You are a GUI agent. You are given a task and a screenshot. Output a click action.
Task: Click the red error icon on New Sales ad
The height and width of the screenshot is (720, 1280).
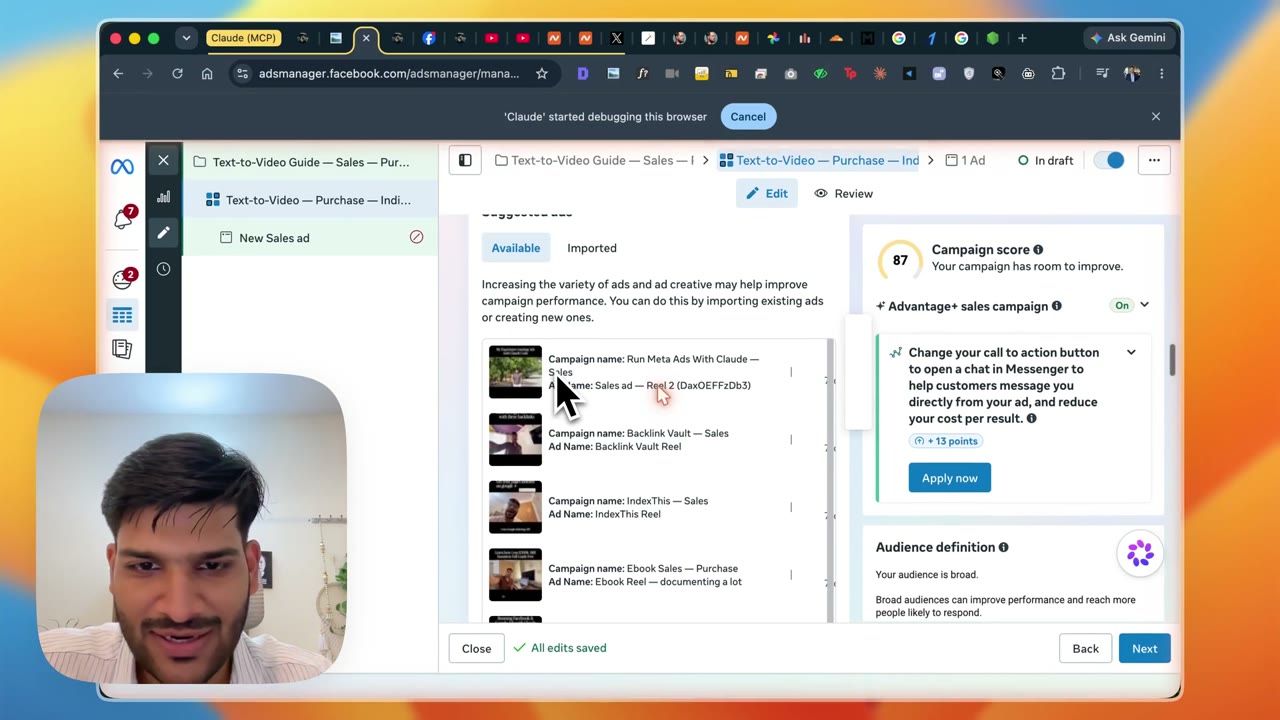416,237
